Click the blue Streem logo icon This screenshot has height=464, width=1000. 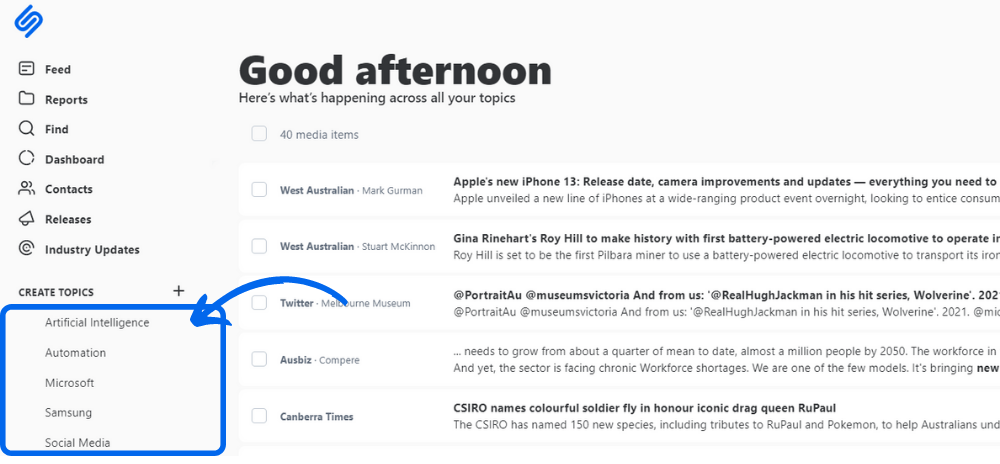coord(29,21)
